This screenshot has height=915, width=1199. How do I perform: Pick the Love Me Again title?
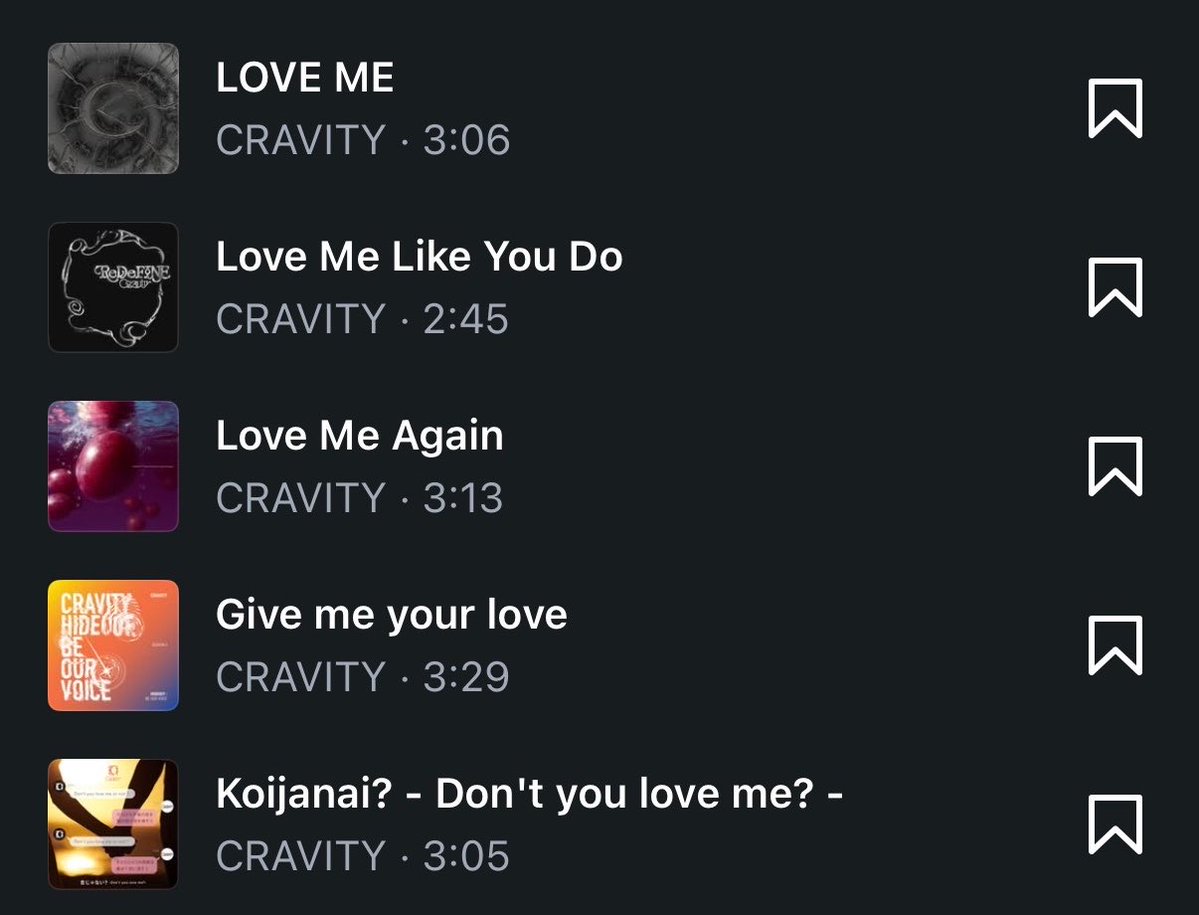[359, 436]
